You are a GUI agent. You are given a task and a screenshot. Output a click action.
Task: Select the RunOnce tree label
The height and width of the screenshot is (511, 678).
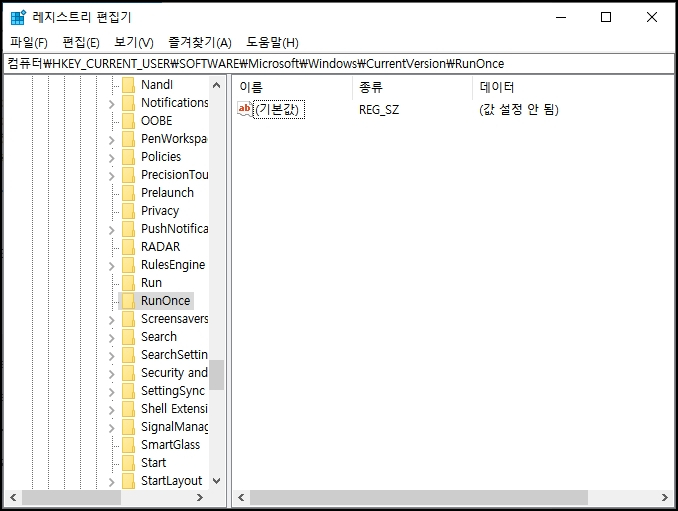click(166, 301)
